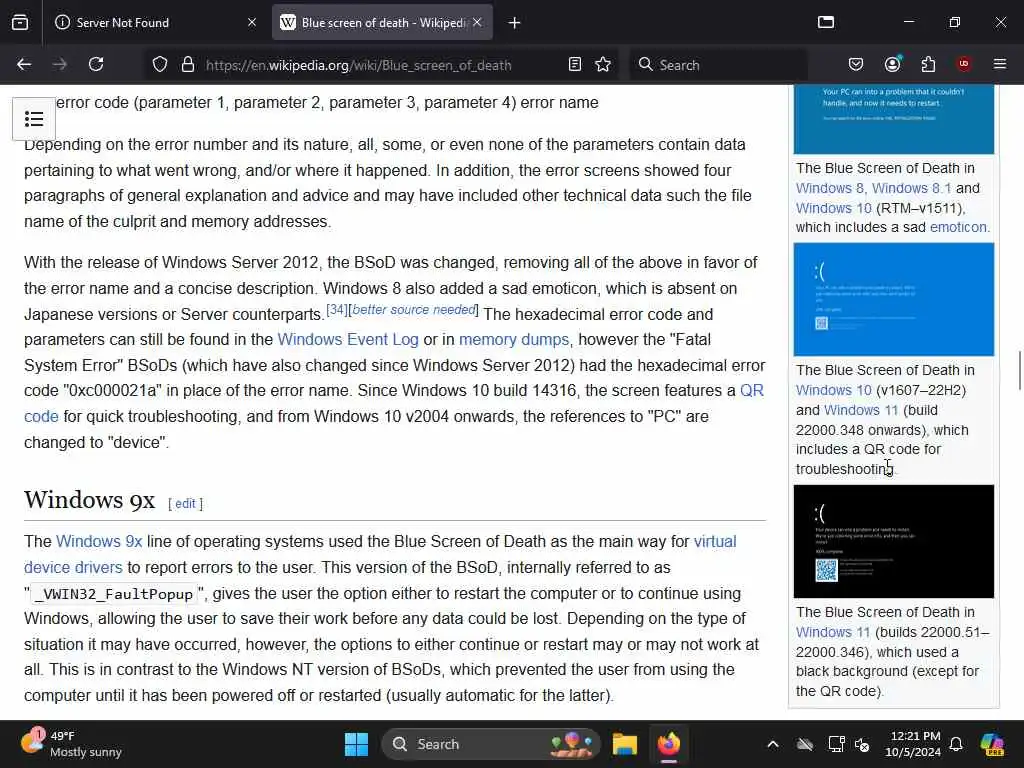
Task: Open tracking protection shield icon
Action: (x=160, y=65)
